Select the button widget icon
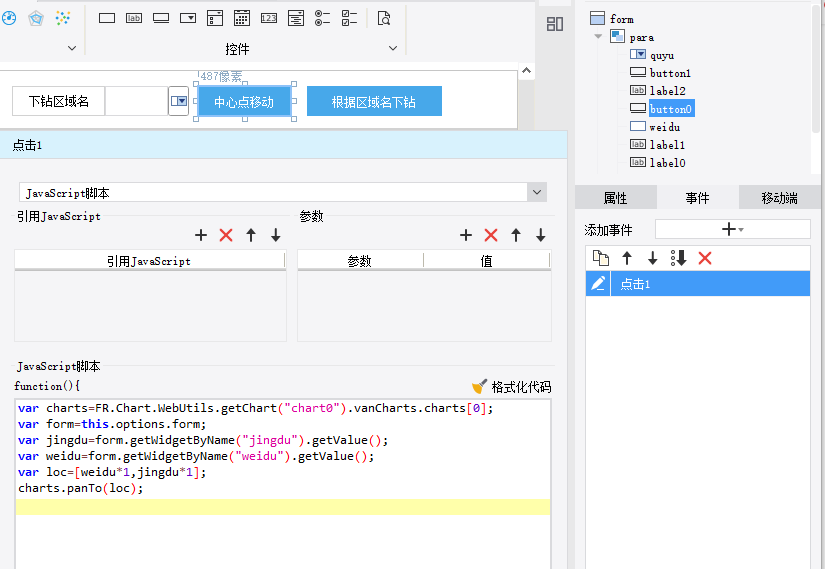Screen dimensions: 825x569 pos(161,18)
